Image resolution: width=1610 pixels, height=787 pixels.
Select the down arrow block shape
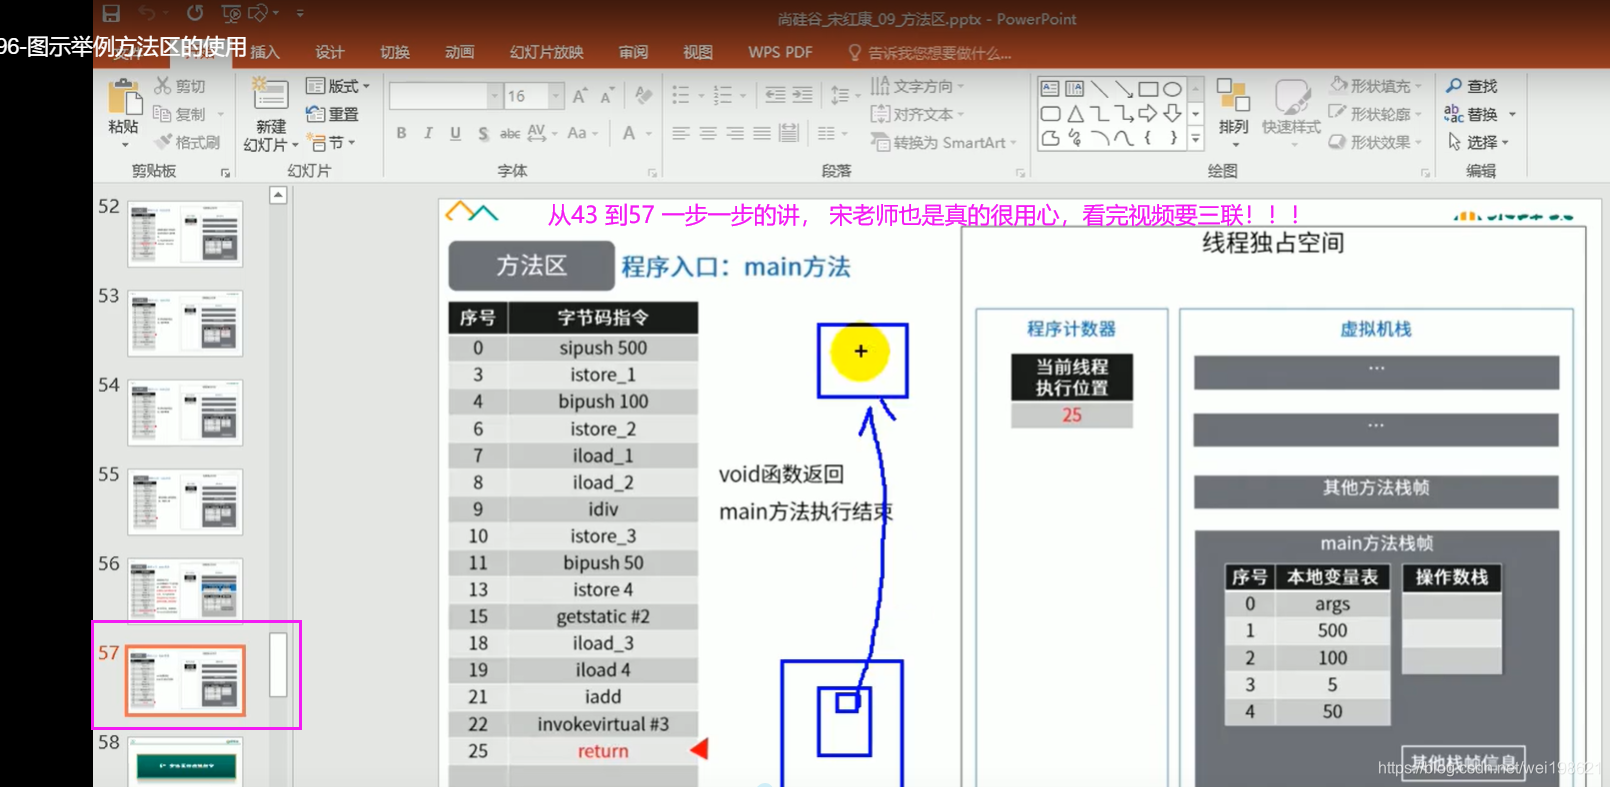(x=1172, y=113)
